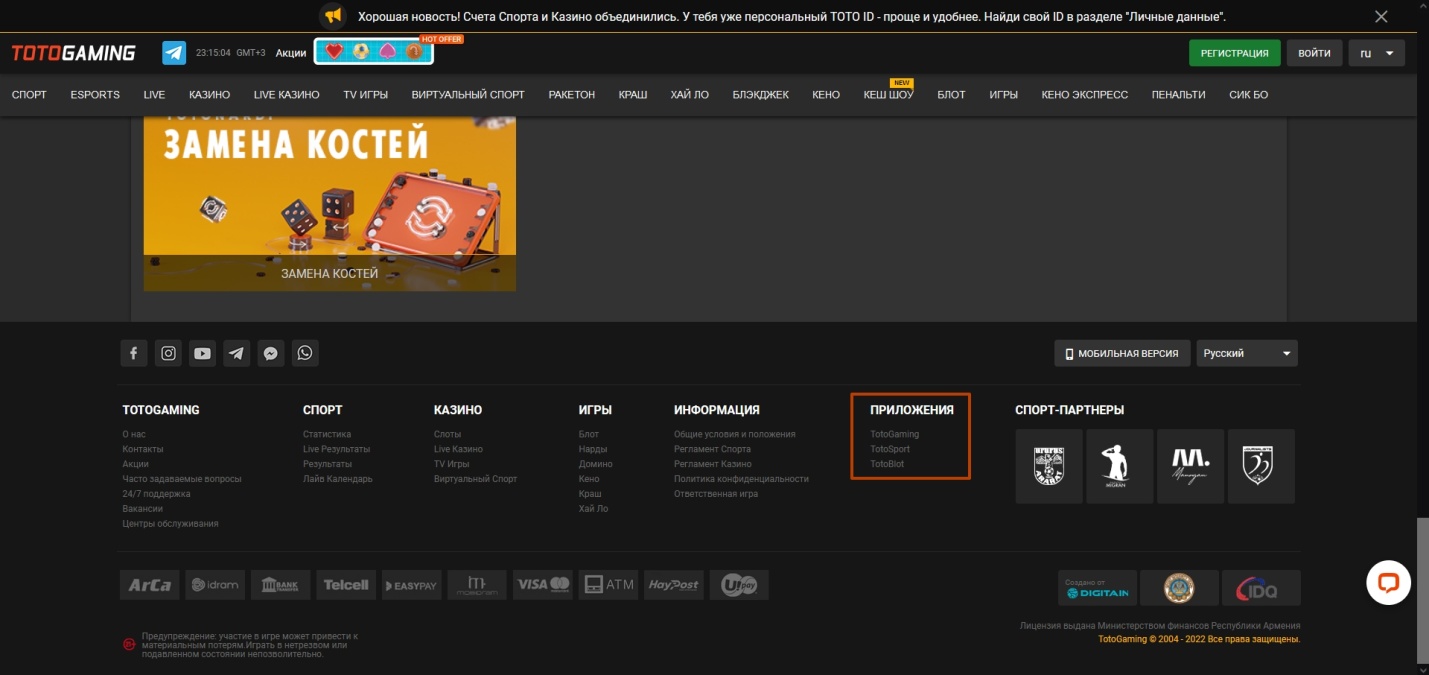Open the Facebook social icon
The height and width of the screenshot is (675, 1429).
(x=134, y=353)
